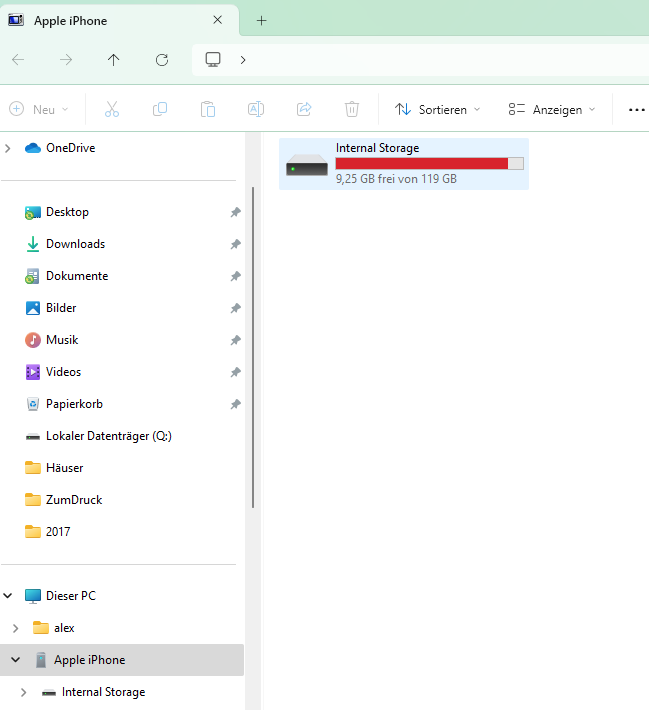Unpin Bilder using its pin icon

pyautogui.click(x=235, y=308)
